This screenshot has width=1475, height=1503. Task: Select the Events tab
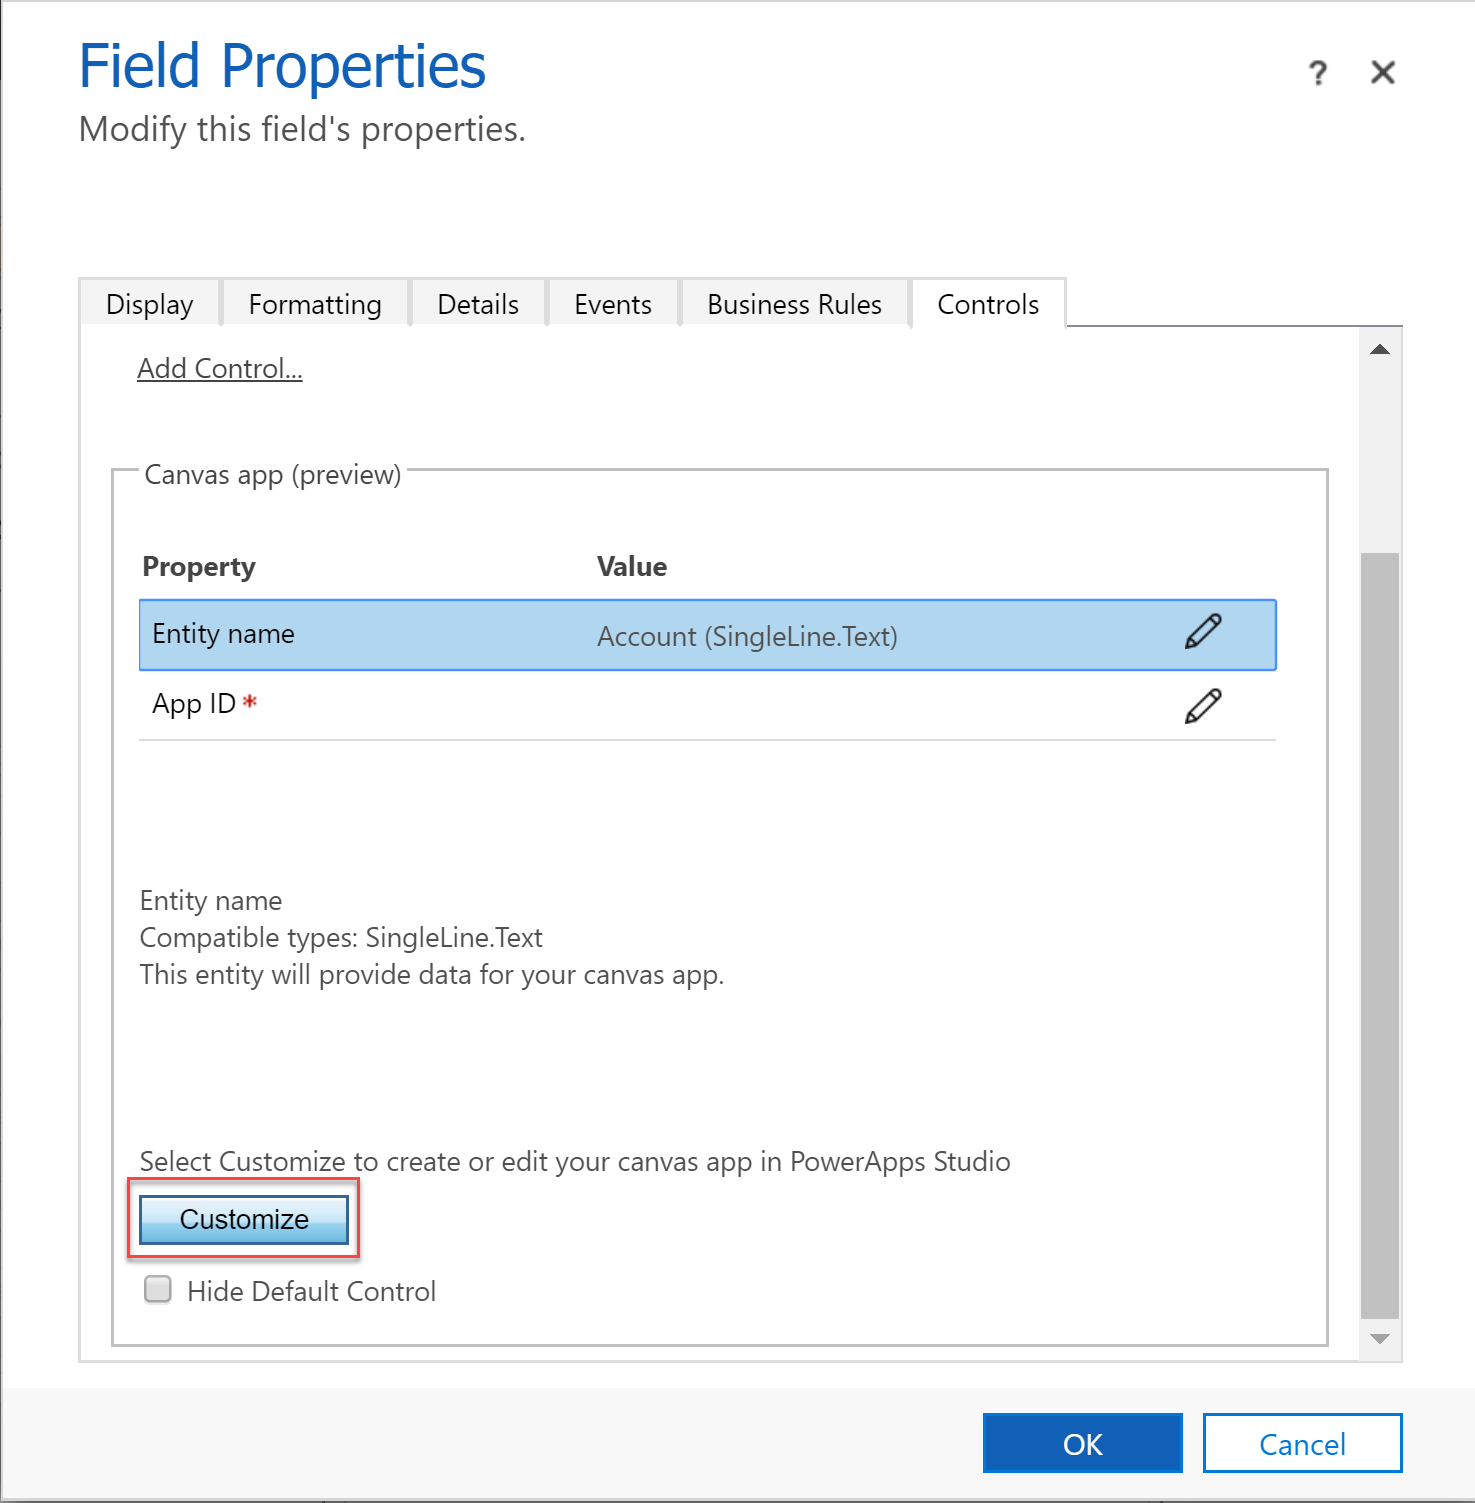pos(613,304)
